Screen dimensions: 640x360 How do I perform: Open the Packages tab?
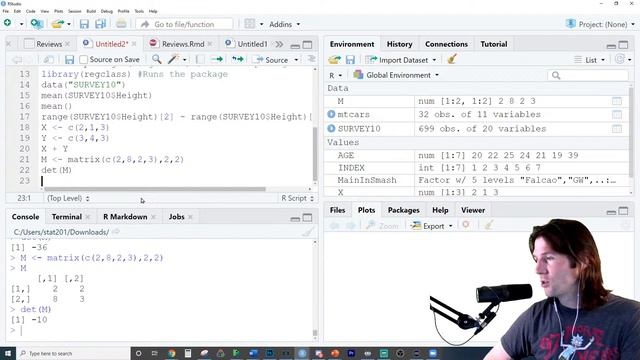403,210
